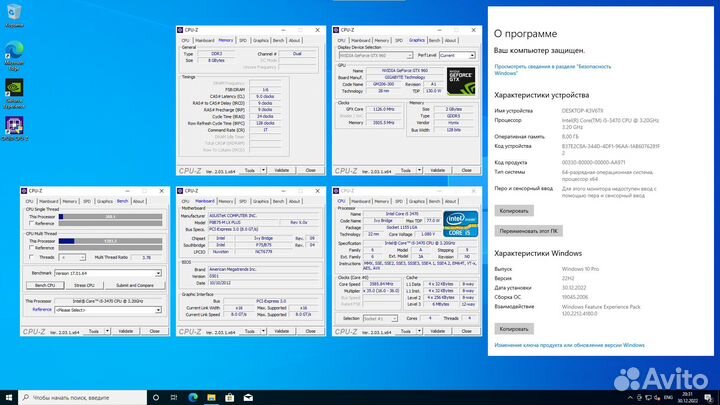Click the network icon in system tray
Screen dimensions: 720x405
[648, 398]
